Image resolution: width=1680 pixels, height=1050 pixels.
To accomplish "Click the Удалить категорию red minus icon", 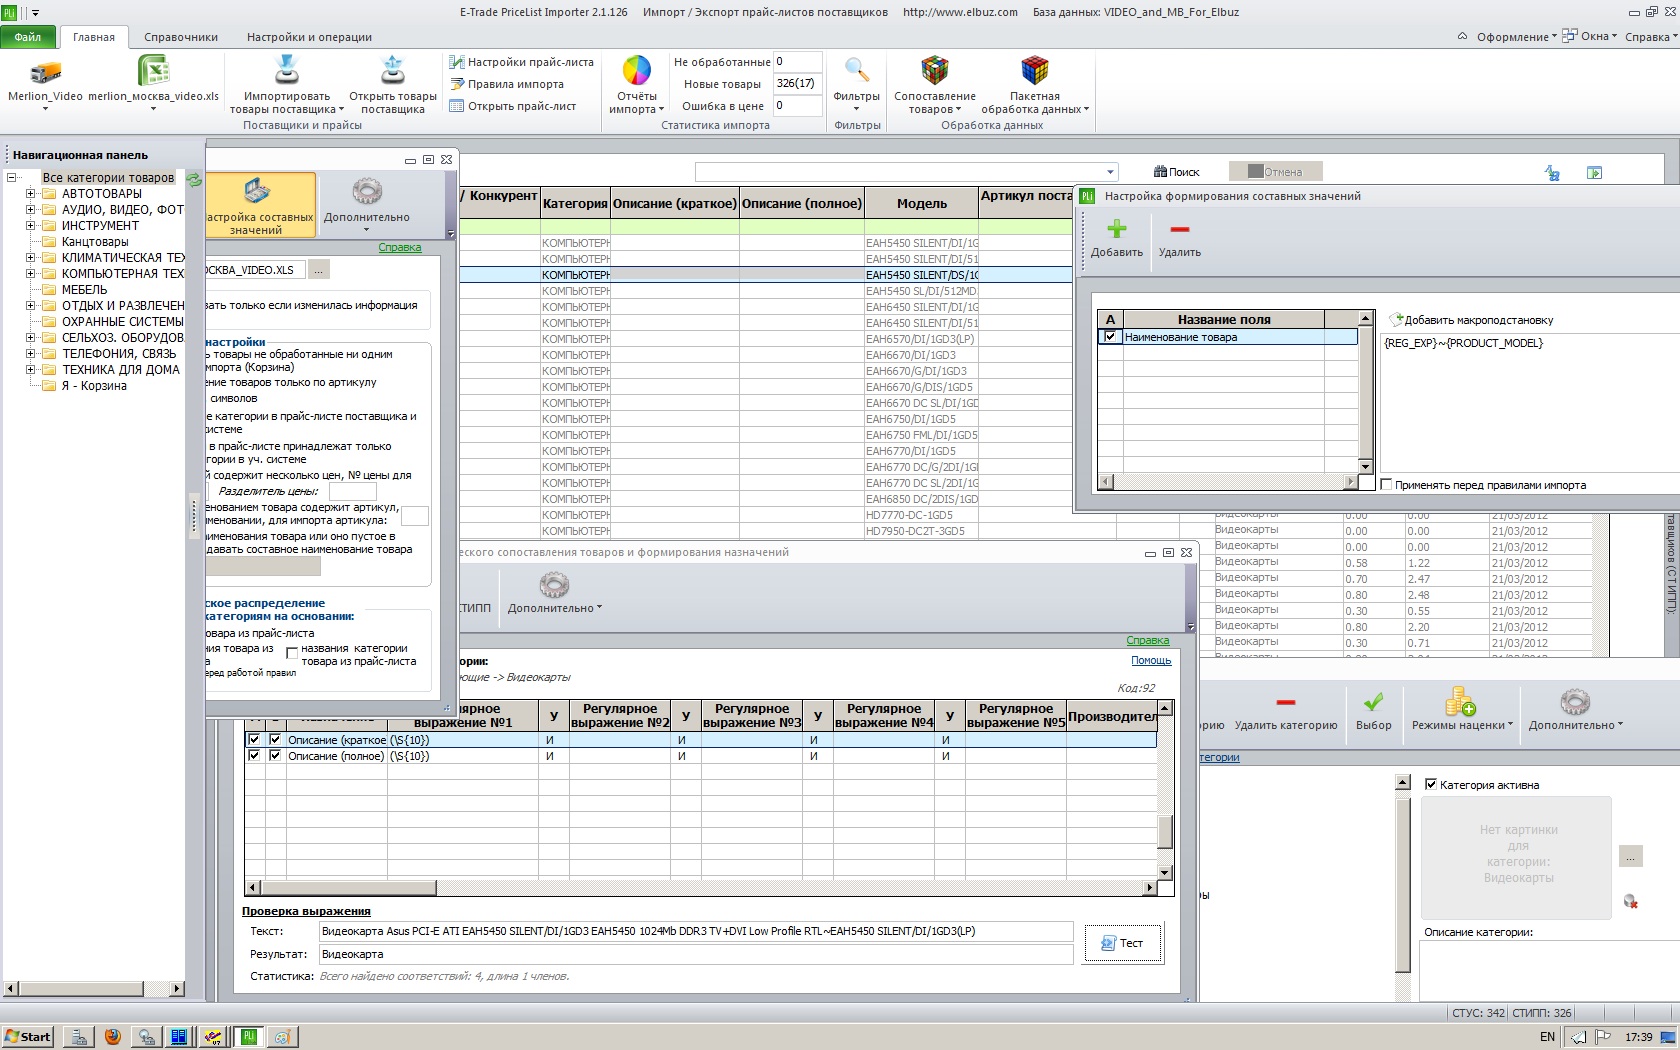I will coord(1286,701).
